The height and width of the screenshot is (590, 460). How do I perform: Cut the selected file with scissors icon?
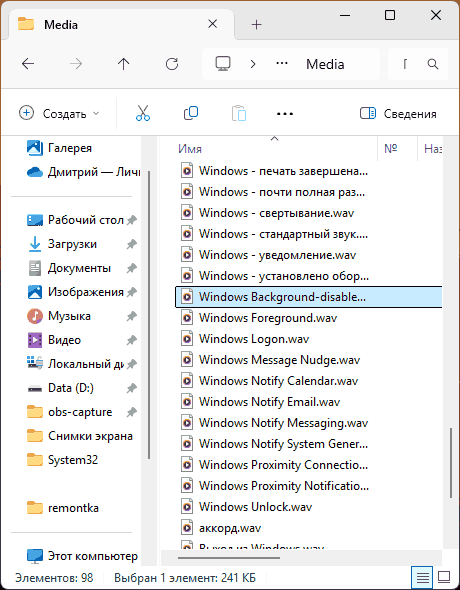click(x=143, y=113)
